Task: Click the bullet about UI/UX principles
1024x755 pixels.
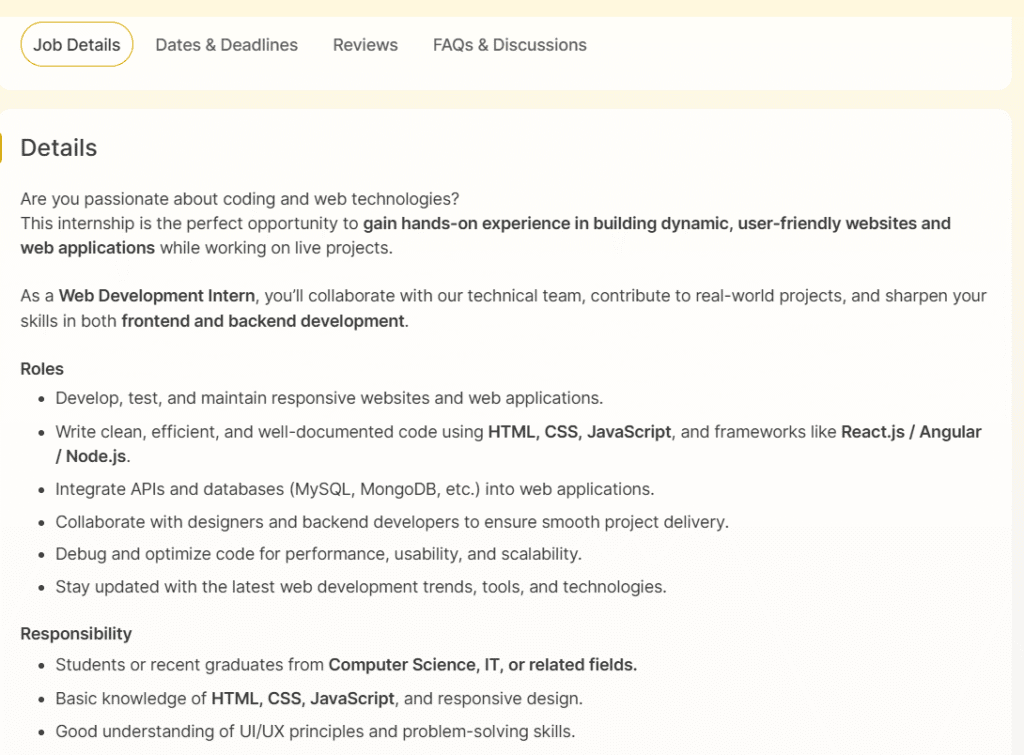Action: 312,731
